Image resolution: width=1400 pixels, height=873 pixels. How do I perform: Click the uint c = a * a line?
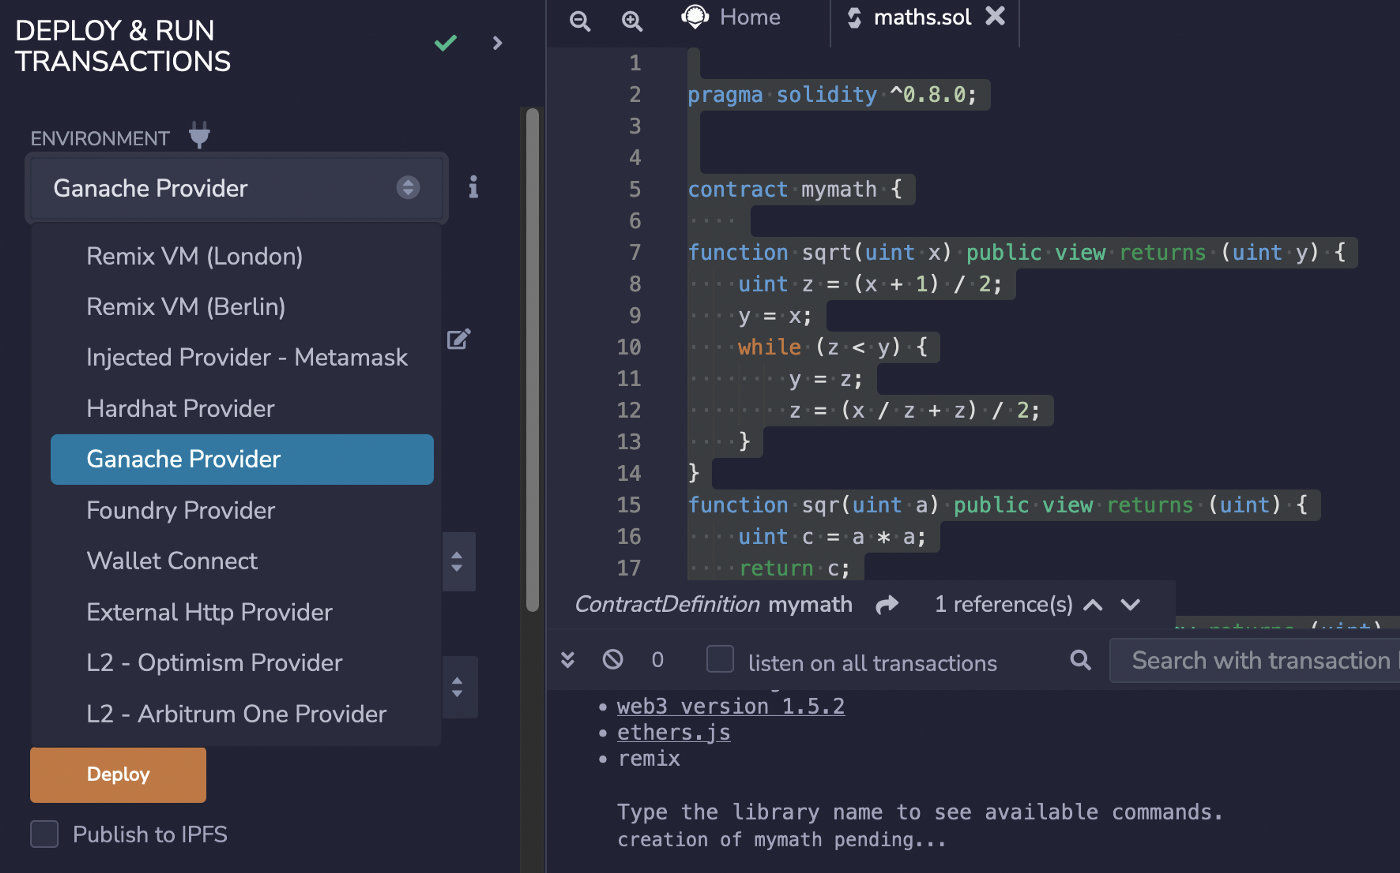[833, 537]
